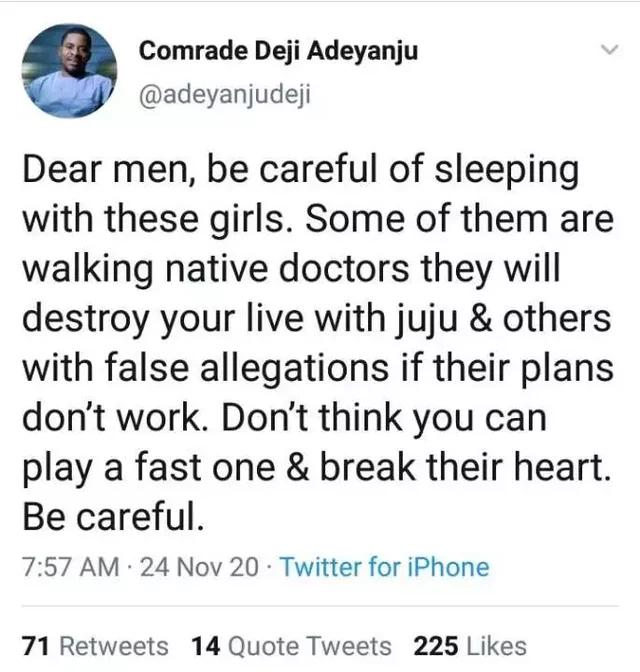Viewport: 640px width, 672px height.
Task: Expand the tweet options chevron
Action: [x=609, y=49]
